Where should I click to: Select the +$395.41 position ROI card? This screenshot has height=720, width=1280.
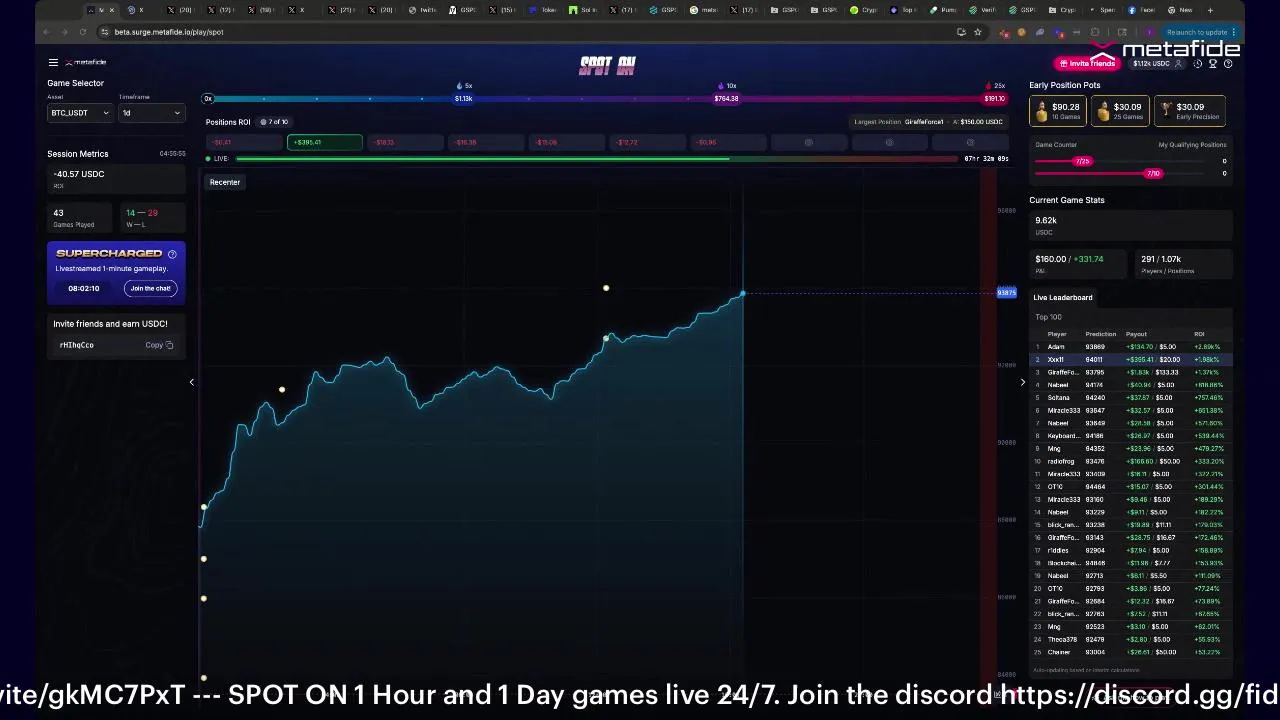pos(325,142)
